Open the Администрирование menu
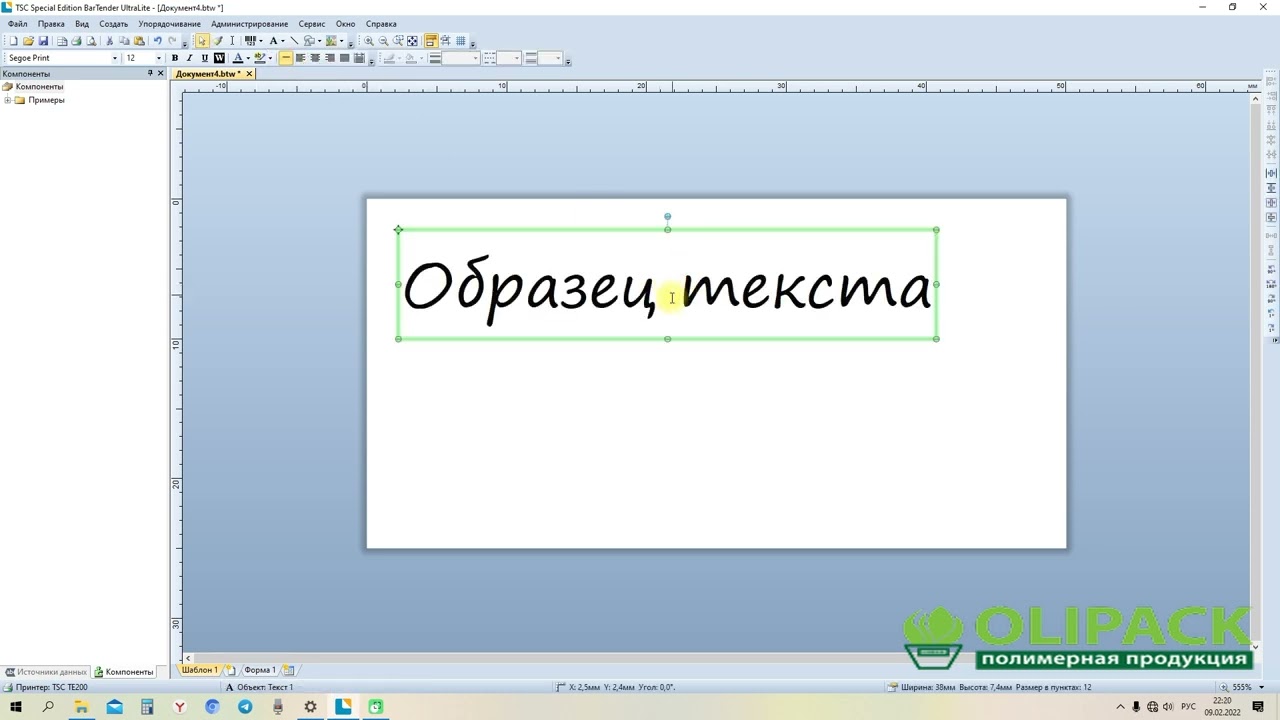Image resolution: width=1280 pixels, height=720 pixels. [249, 24]
